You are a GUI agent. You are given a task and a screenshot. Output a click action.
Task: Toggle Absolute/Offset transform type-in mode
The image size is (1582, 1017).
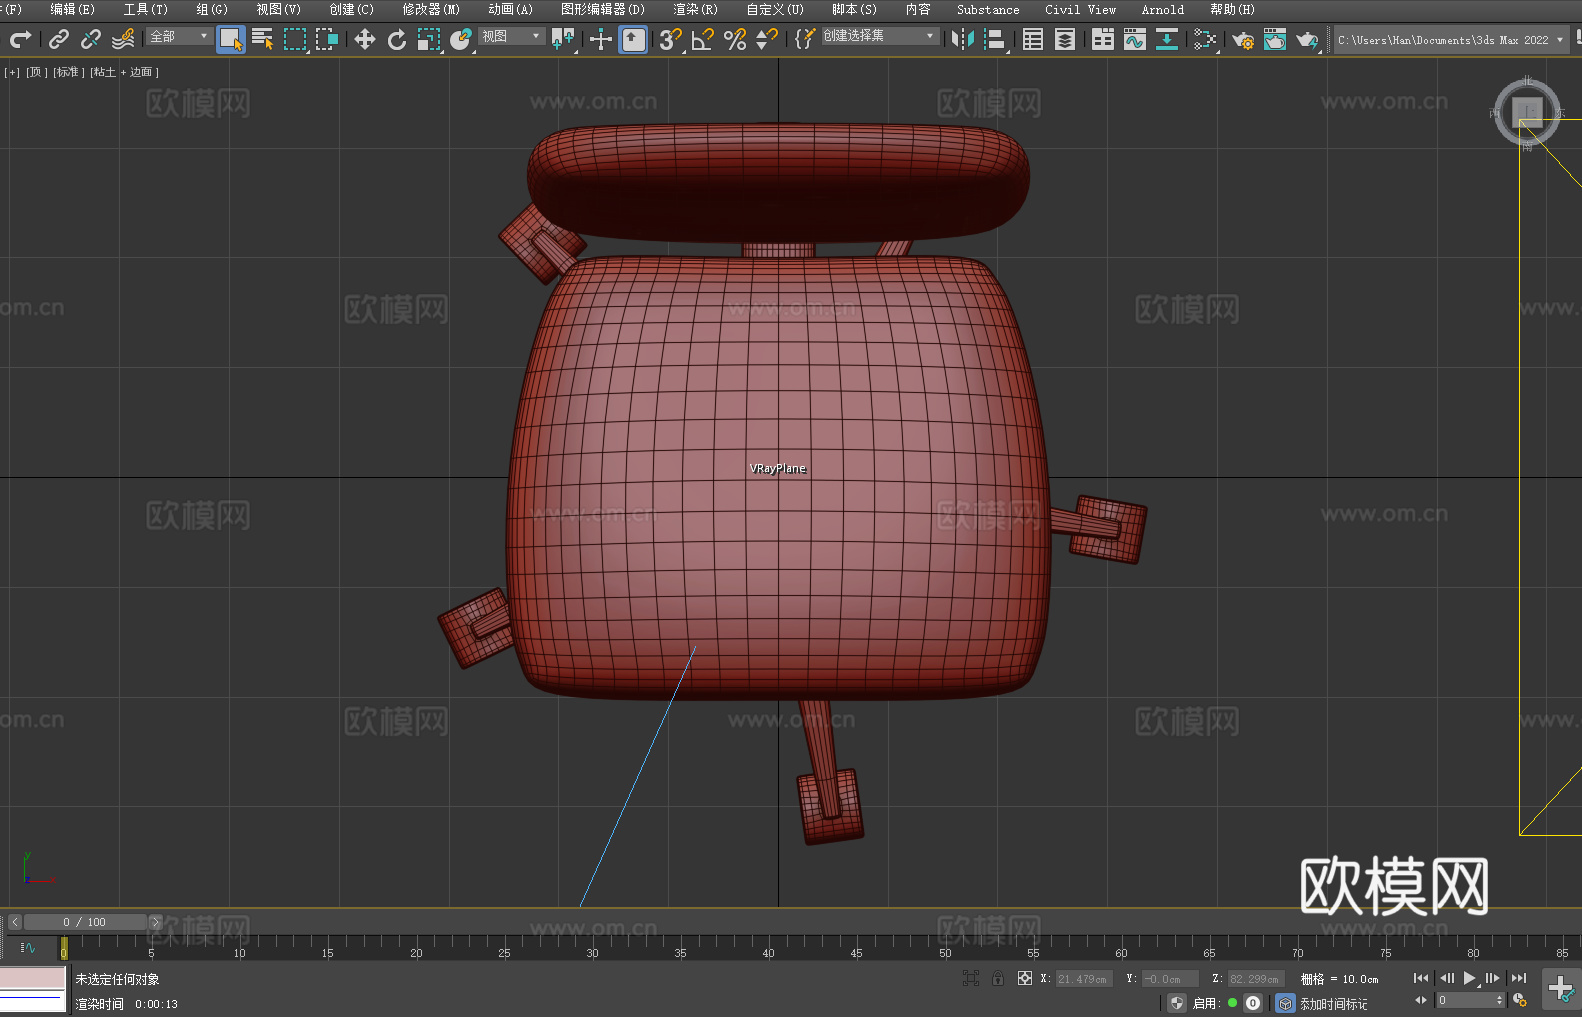(1025, 978)
